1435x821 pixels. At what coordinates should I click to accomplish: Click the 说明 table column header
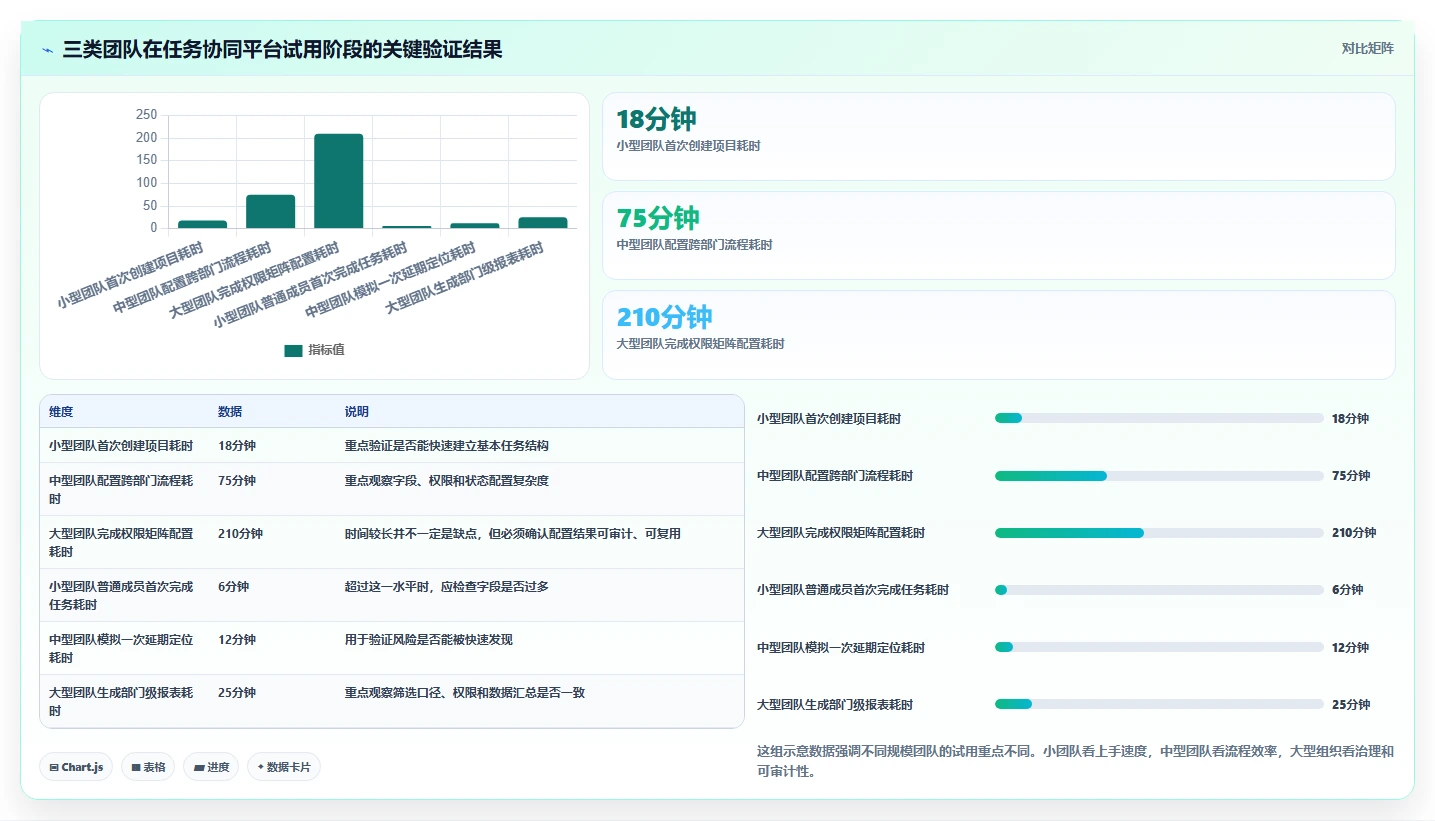tap(357, 412)
